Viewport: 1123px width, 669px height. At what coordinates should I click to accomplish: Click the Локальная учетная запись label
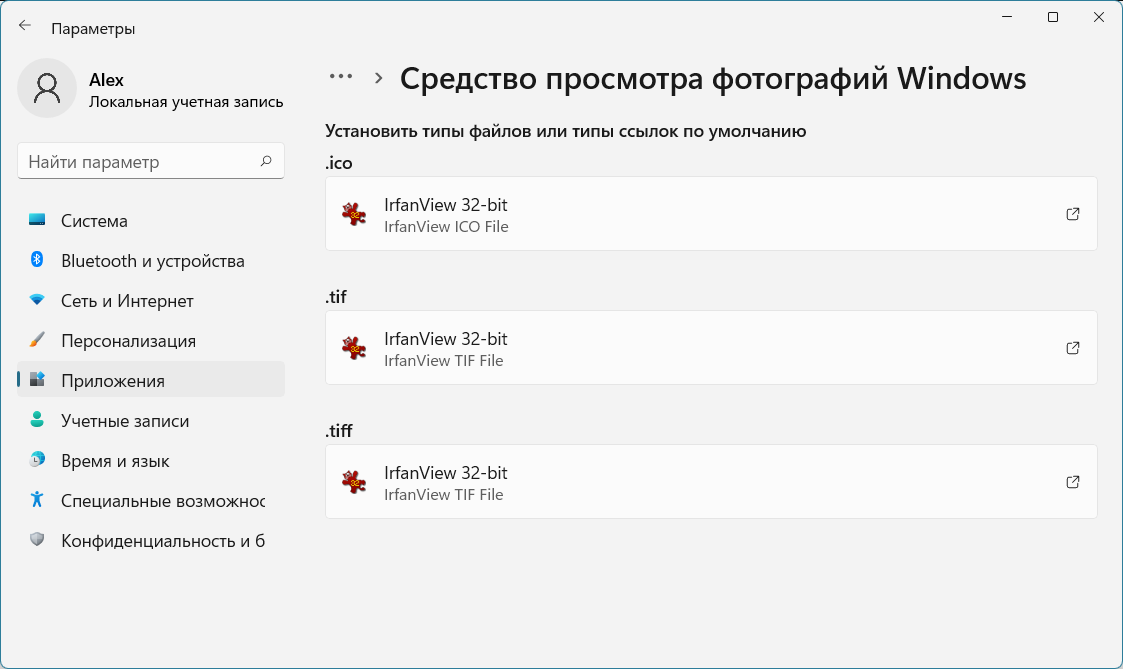pos(186,102)
